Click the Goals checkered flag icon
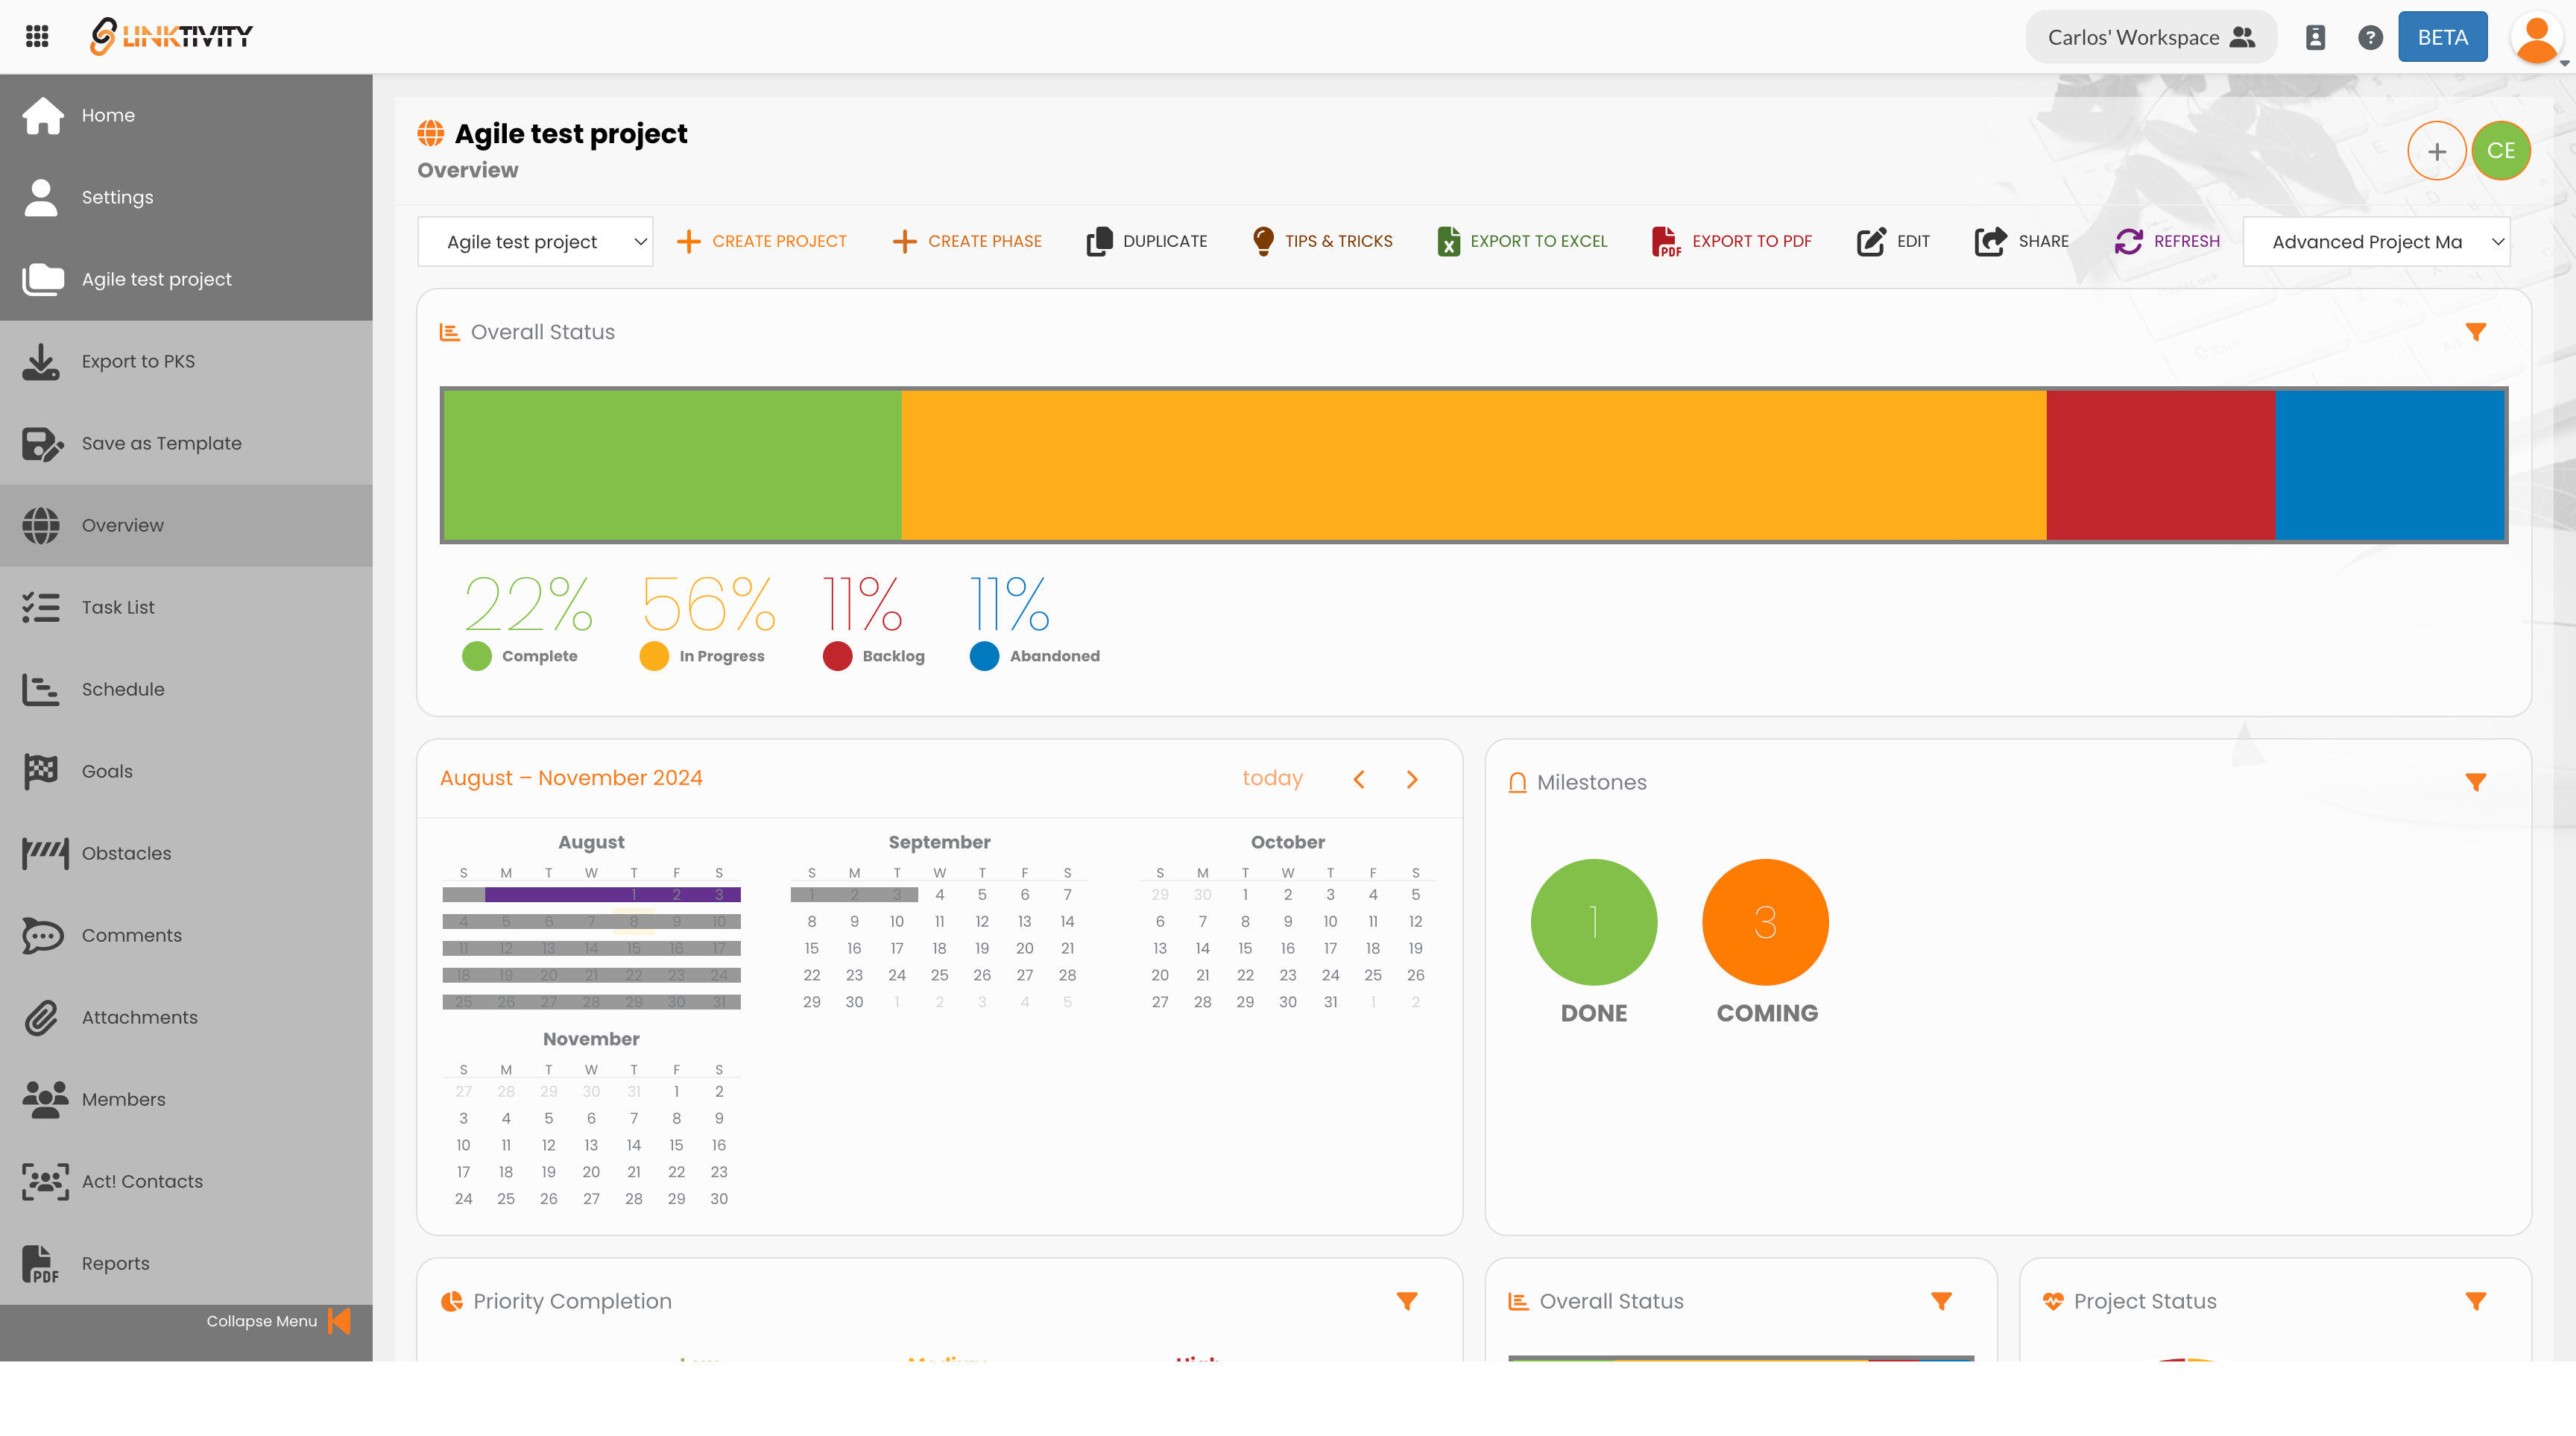2576x1436 pixels. point(41,771)
